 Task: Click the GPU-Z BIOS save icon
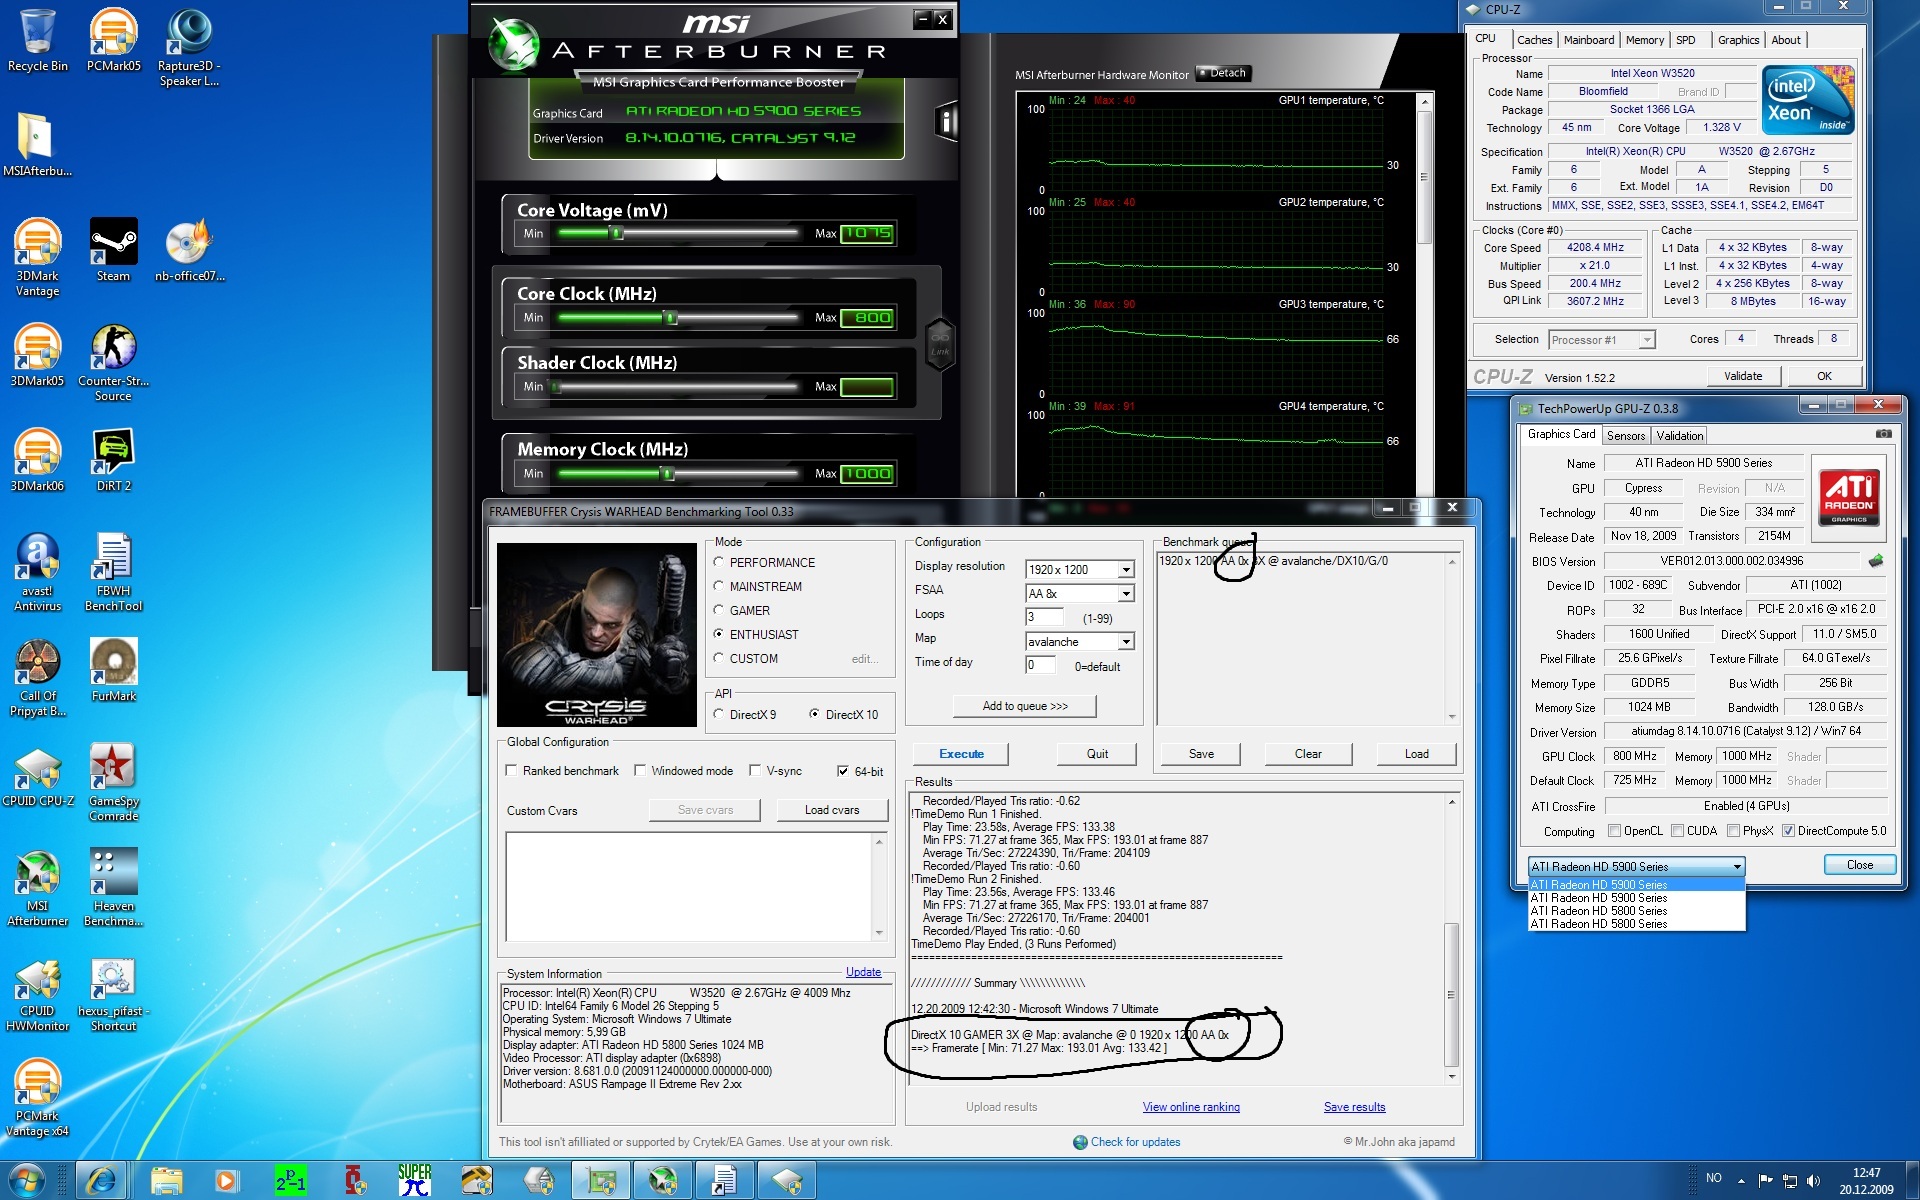click(x=1876, y=561)
